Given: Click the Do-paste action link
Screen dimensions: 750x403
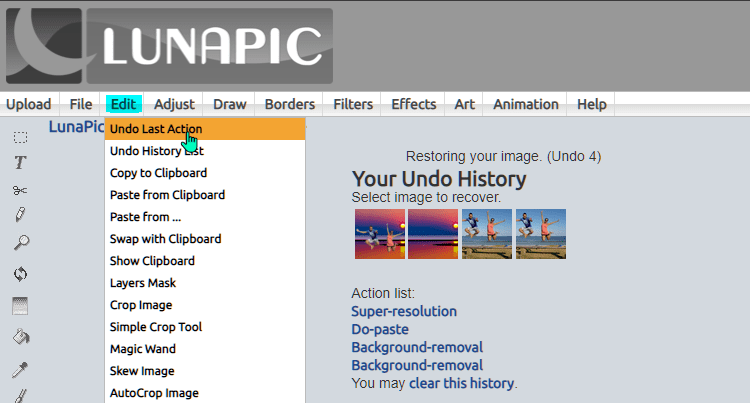Looking at the screenshot, I should click(380, 329).
